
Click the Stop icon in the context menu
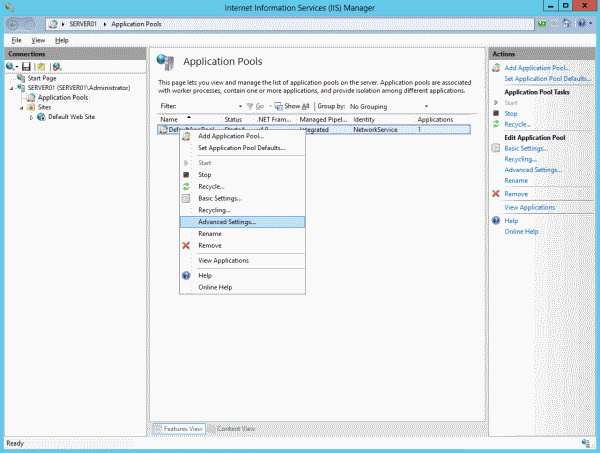pos(186,175)
